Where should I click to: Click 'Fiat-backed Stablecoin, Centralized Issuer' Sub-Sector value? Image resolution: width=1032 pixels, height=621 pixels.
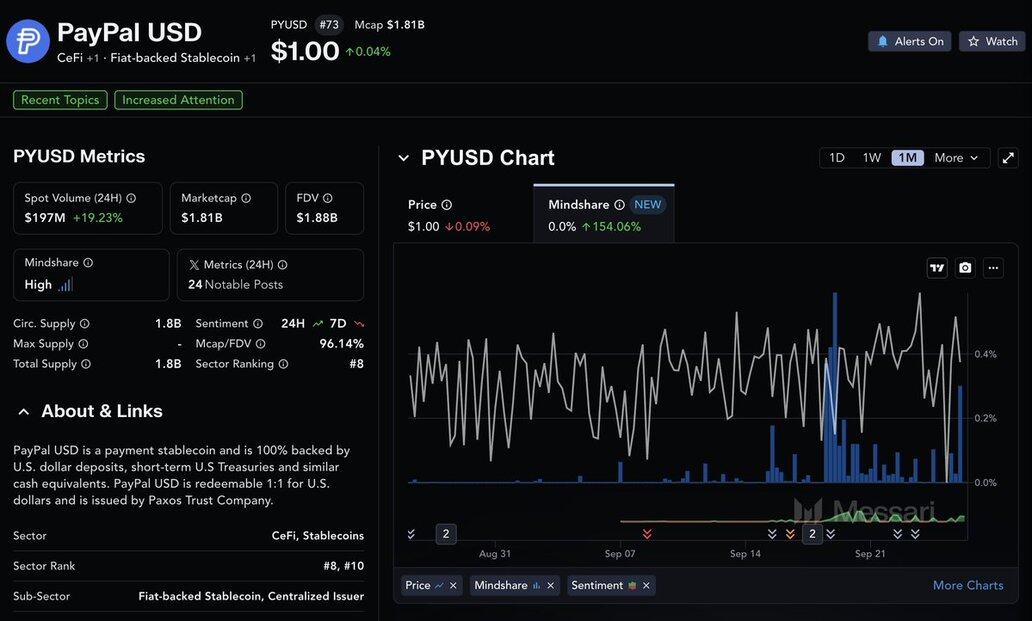click(251, 596)
